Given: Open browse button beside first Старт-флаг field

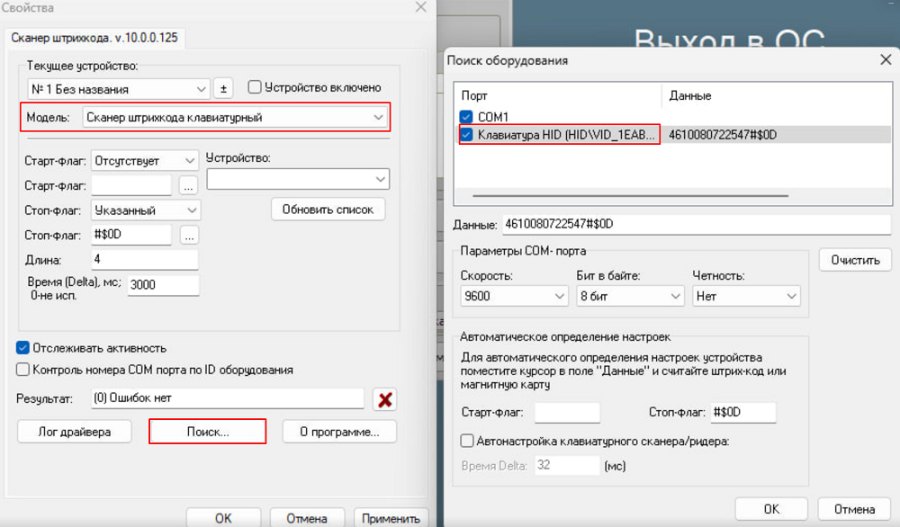Looking at the screenshot, I should 188,185.
